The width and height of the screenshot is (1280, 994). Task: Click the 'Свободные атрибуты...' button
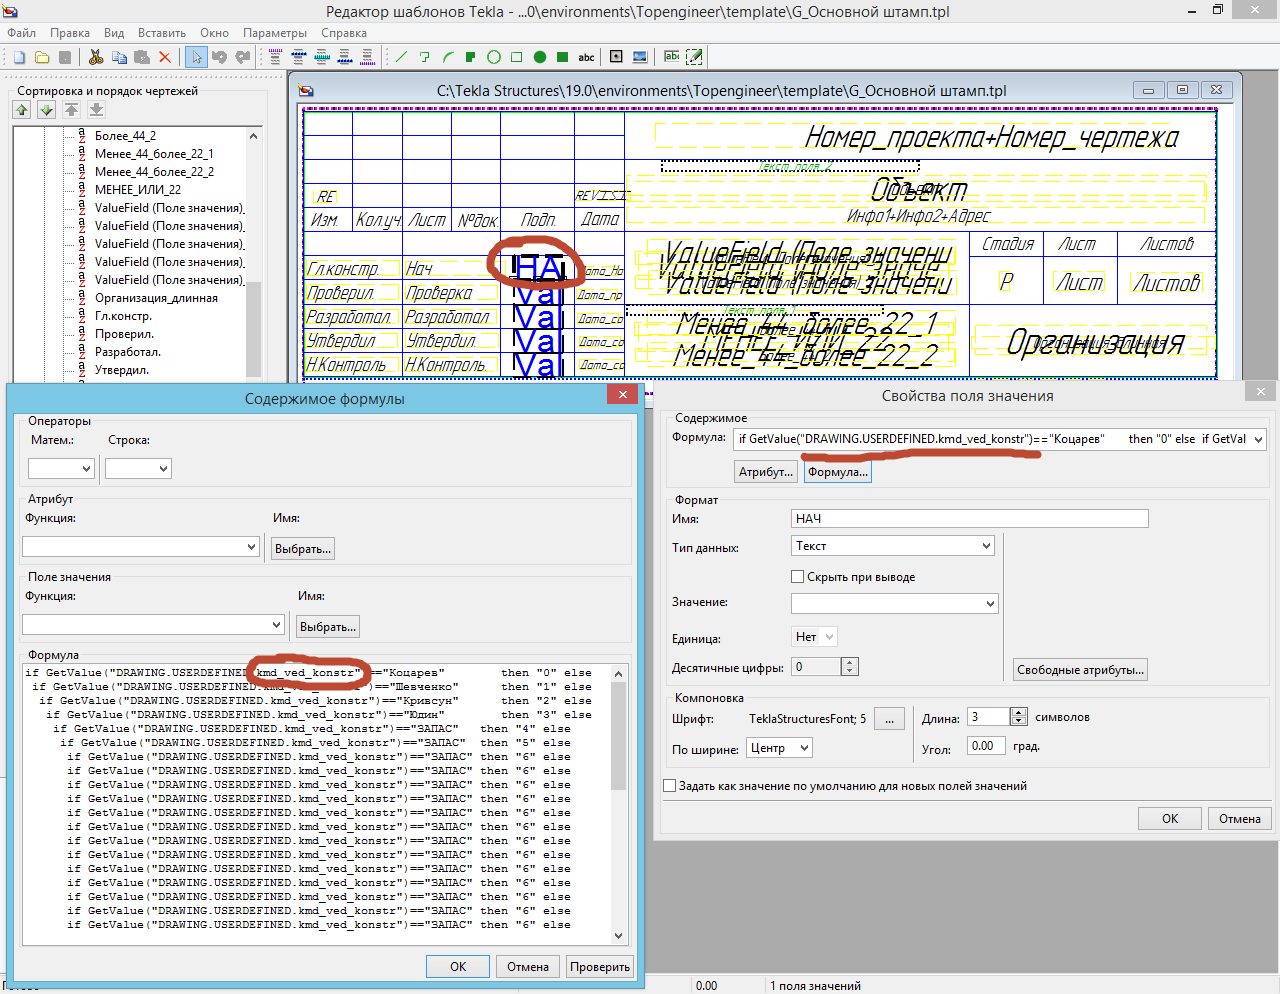click(1080, 670)
